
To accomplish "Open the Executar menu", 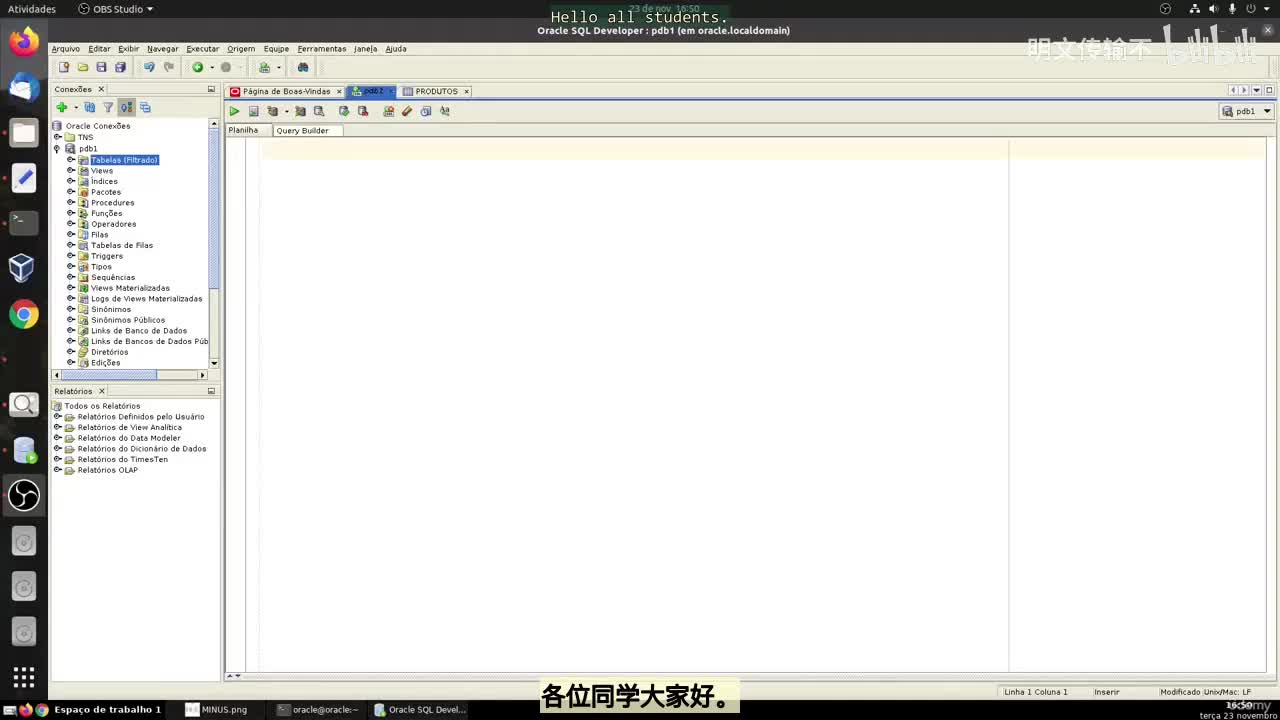I will [x=202, y=48].
